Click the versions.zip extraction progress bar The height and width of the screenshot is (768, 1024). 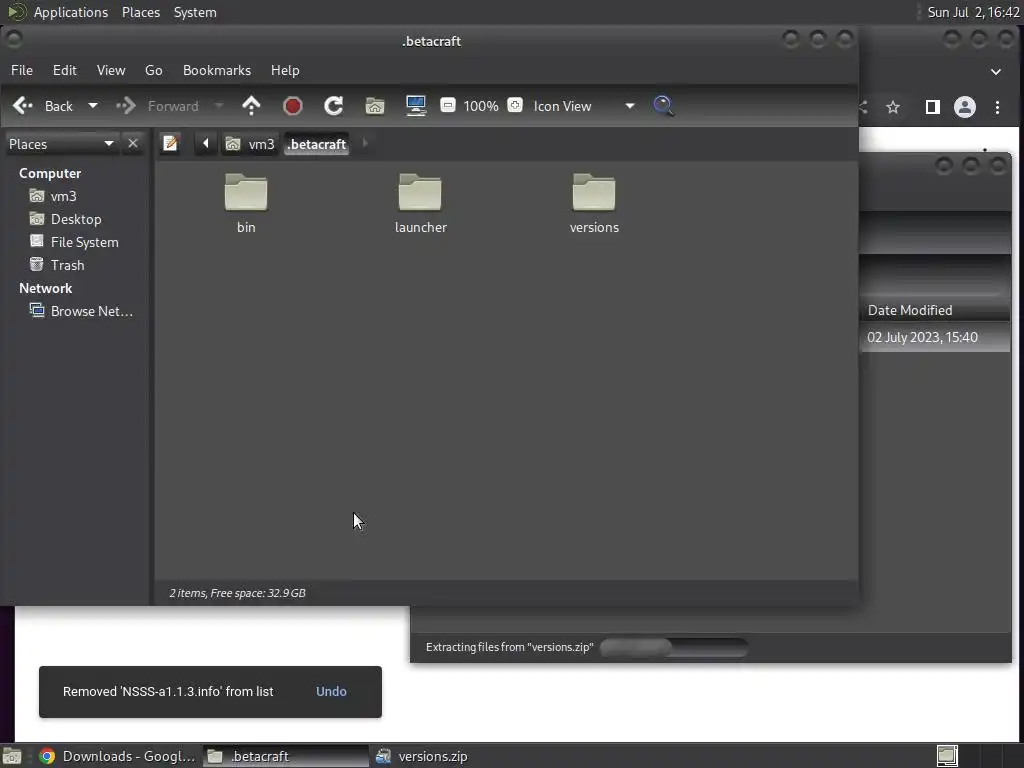[674, 647]
